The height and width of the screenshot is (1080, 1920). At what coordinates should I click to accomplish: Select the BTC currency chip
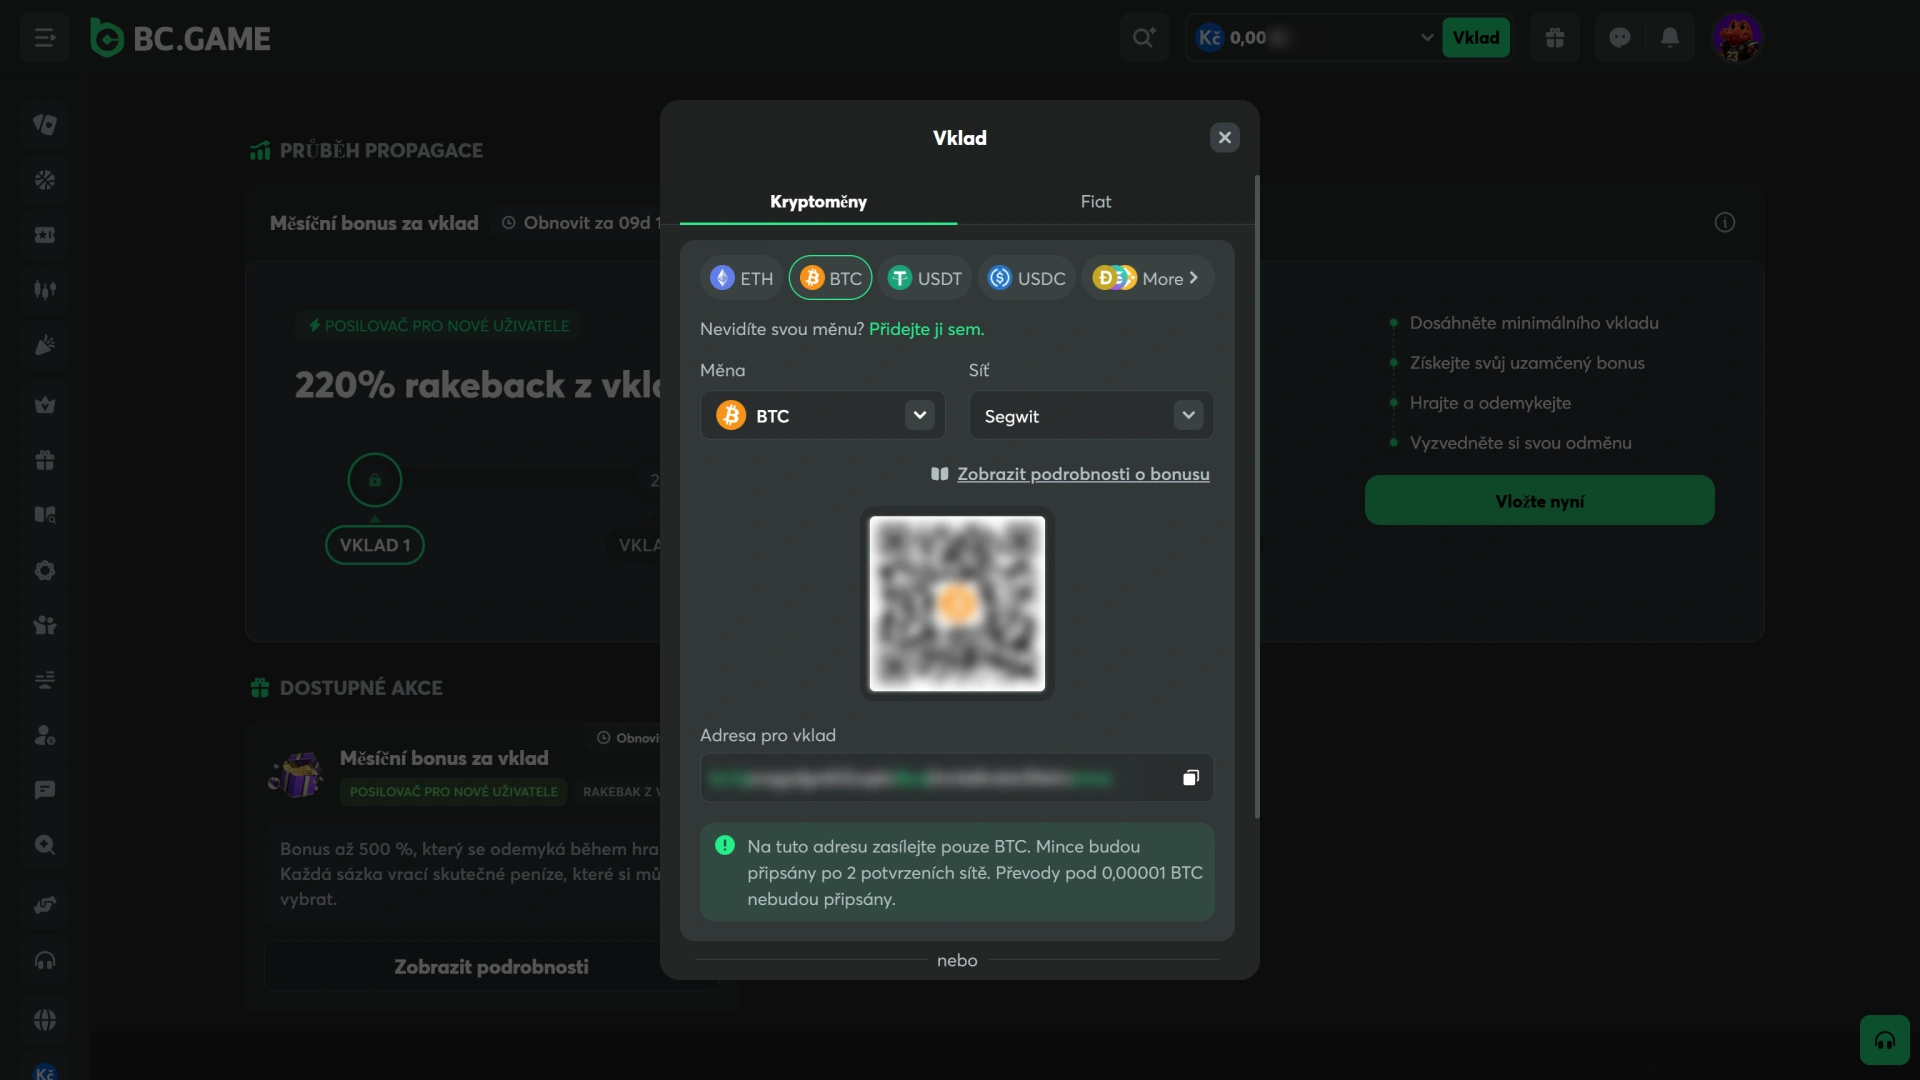tap(831, 278)
